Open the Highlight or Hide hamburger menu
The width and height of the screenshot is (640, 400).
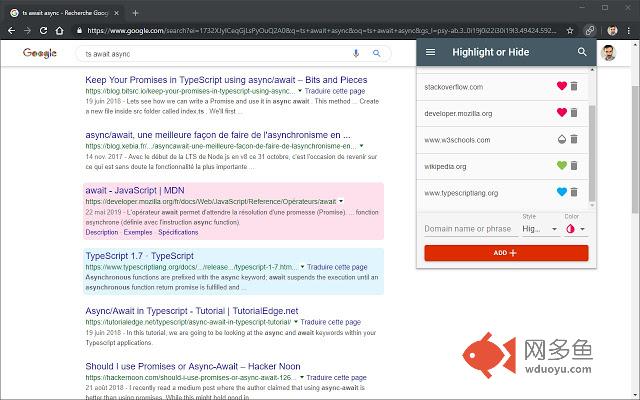pyautogui.click(x=430, y=52)
